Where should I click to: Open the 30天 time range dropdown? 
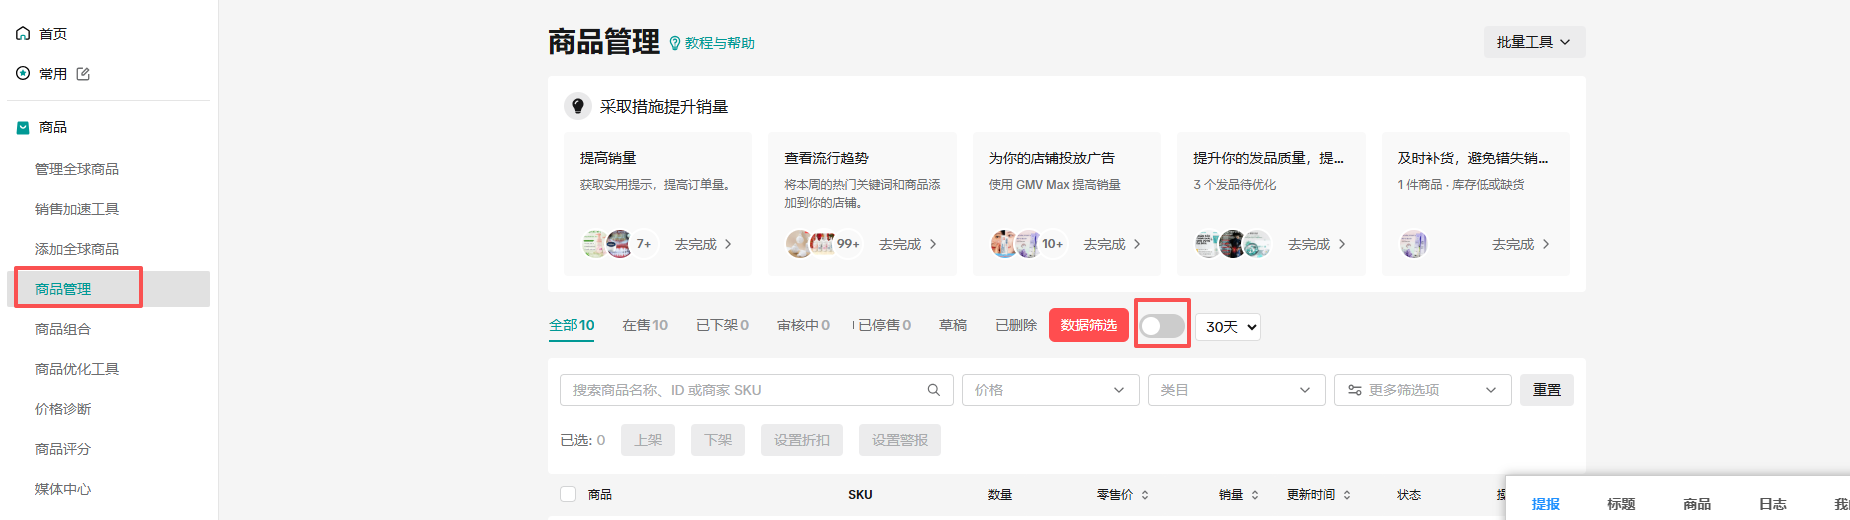pos(1228,327)
